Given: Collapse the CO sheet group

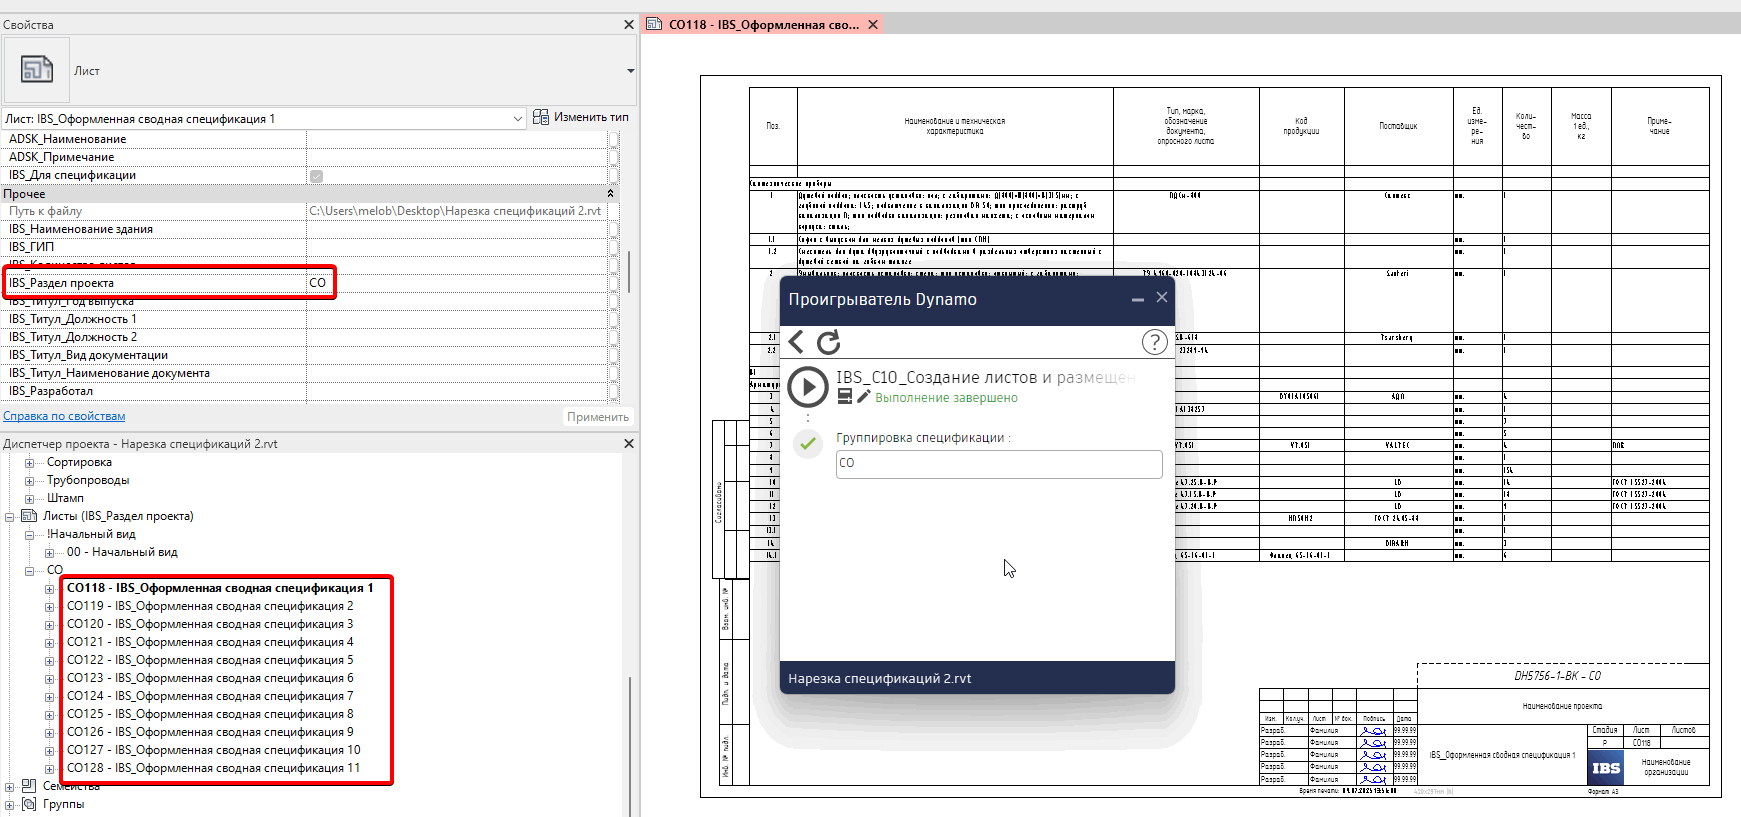Looking at the screenshot, I should pos(29,571).
